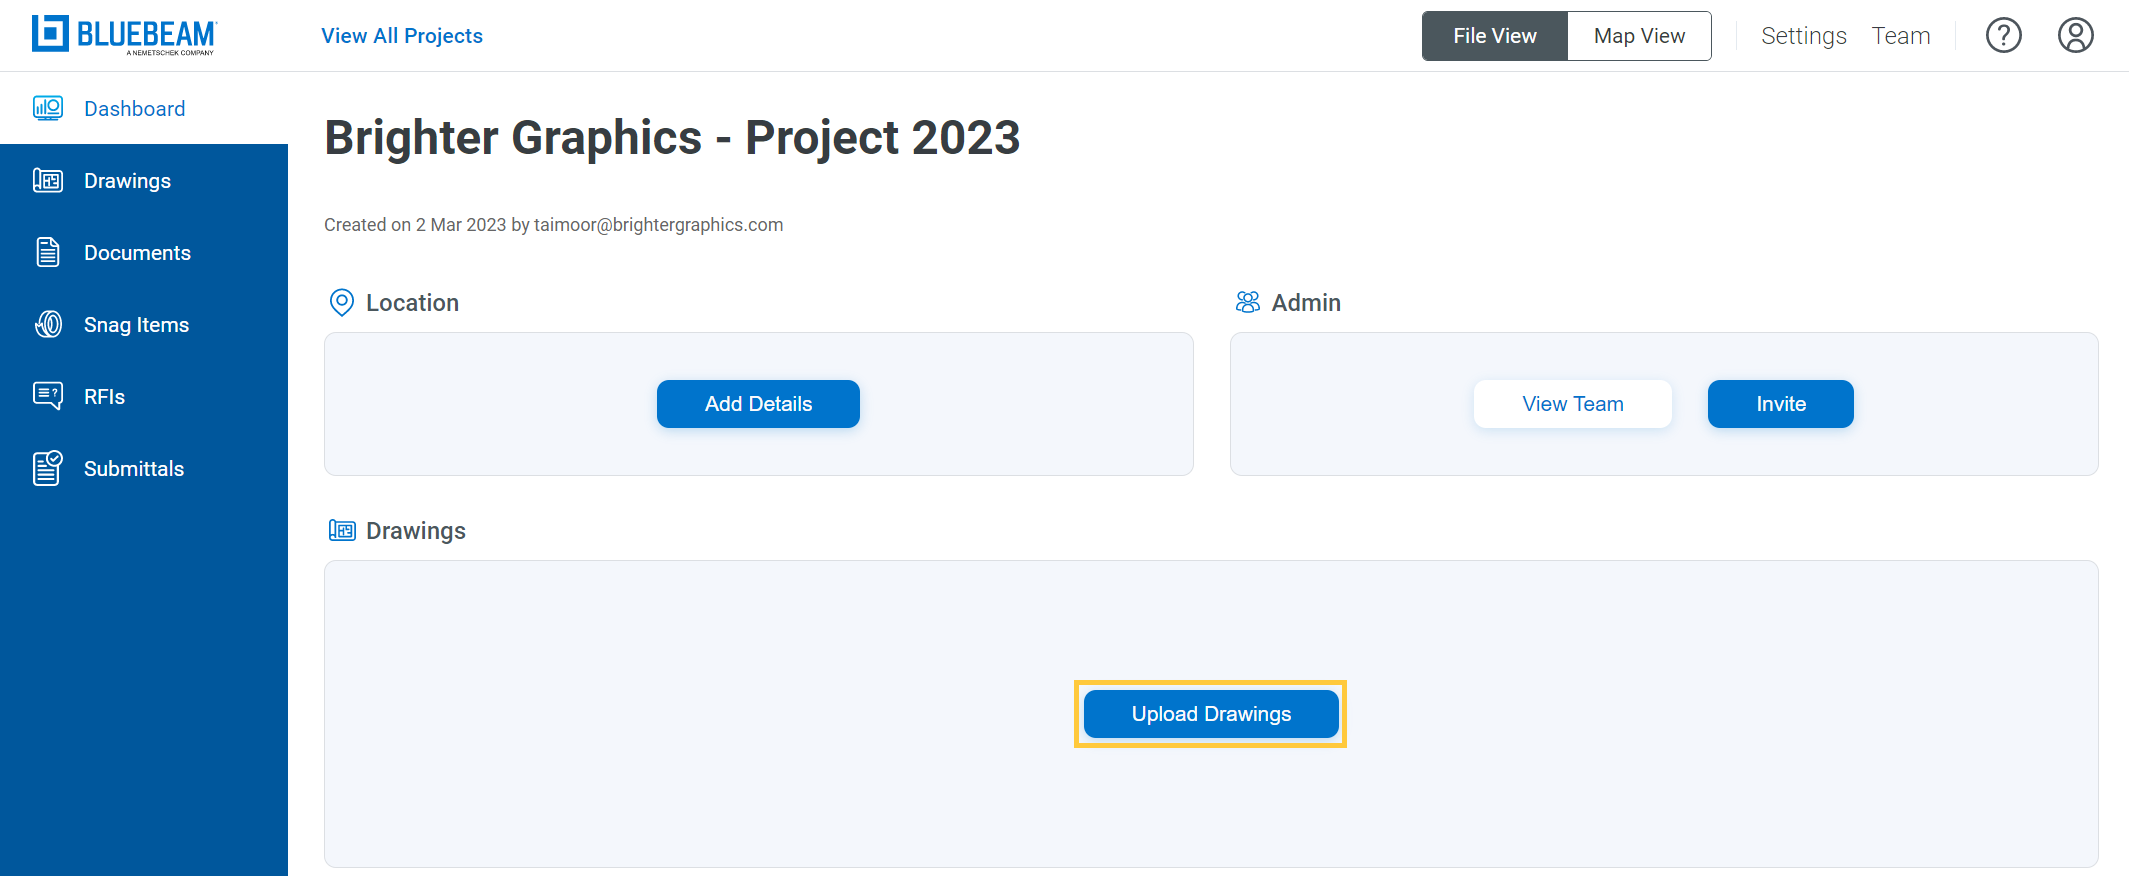Click the Admin section heading
Viewport: 2129px width, 876px height.
point(1306,302)
